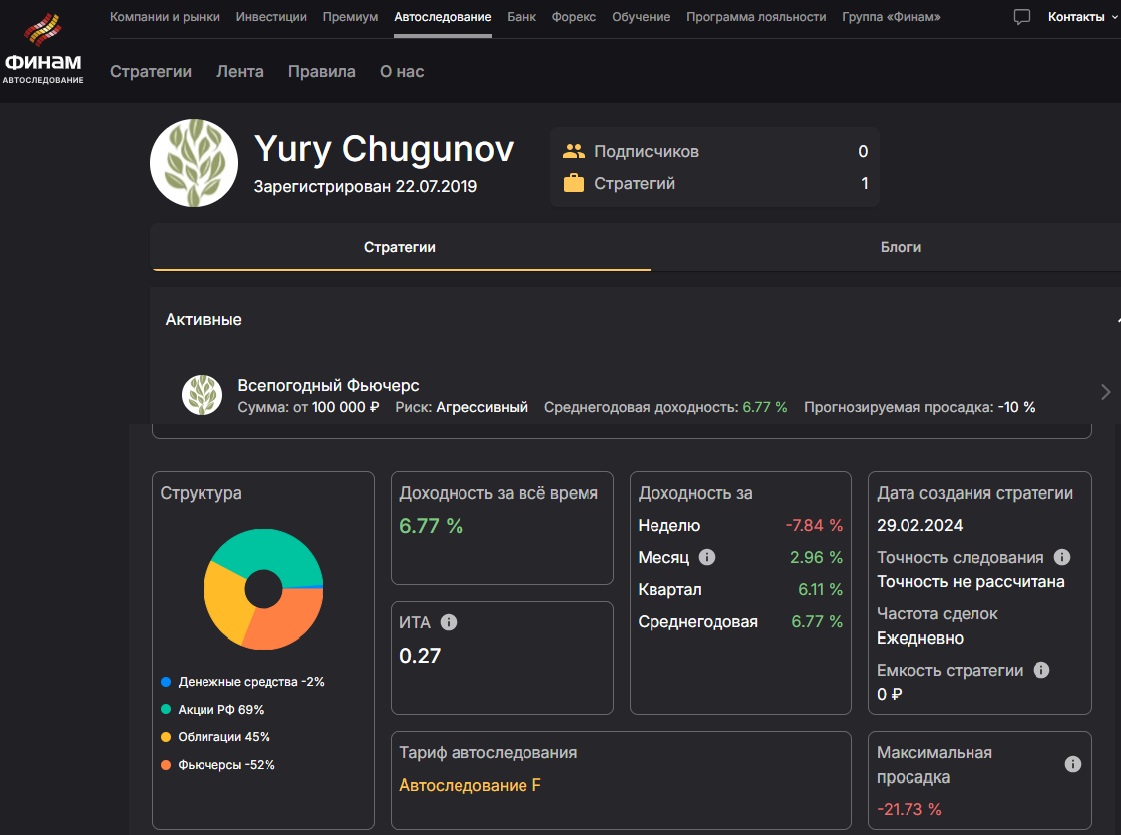Click the 6.77 % all-time return value
Viewport: 1121px width, 835px height.
click(x=431, y=526)
